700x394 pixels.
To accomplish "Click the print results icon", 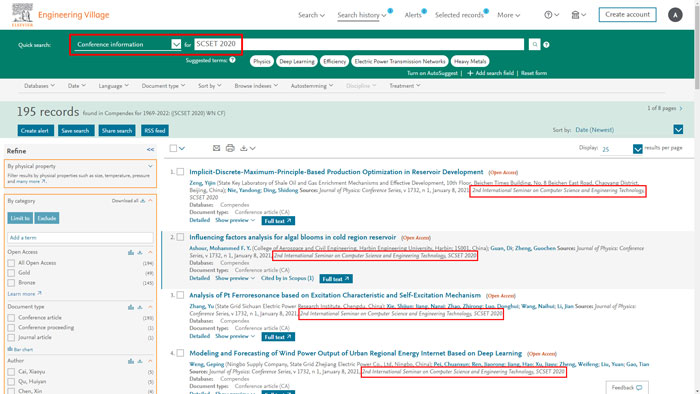I will 230,148.
